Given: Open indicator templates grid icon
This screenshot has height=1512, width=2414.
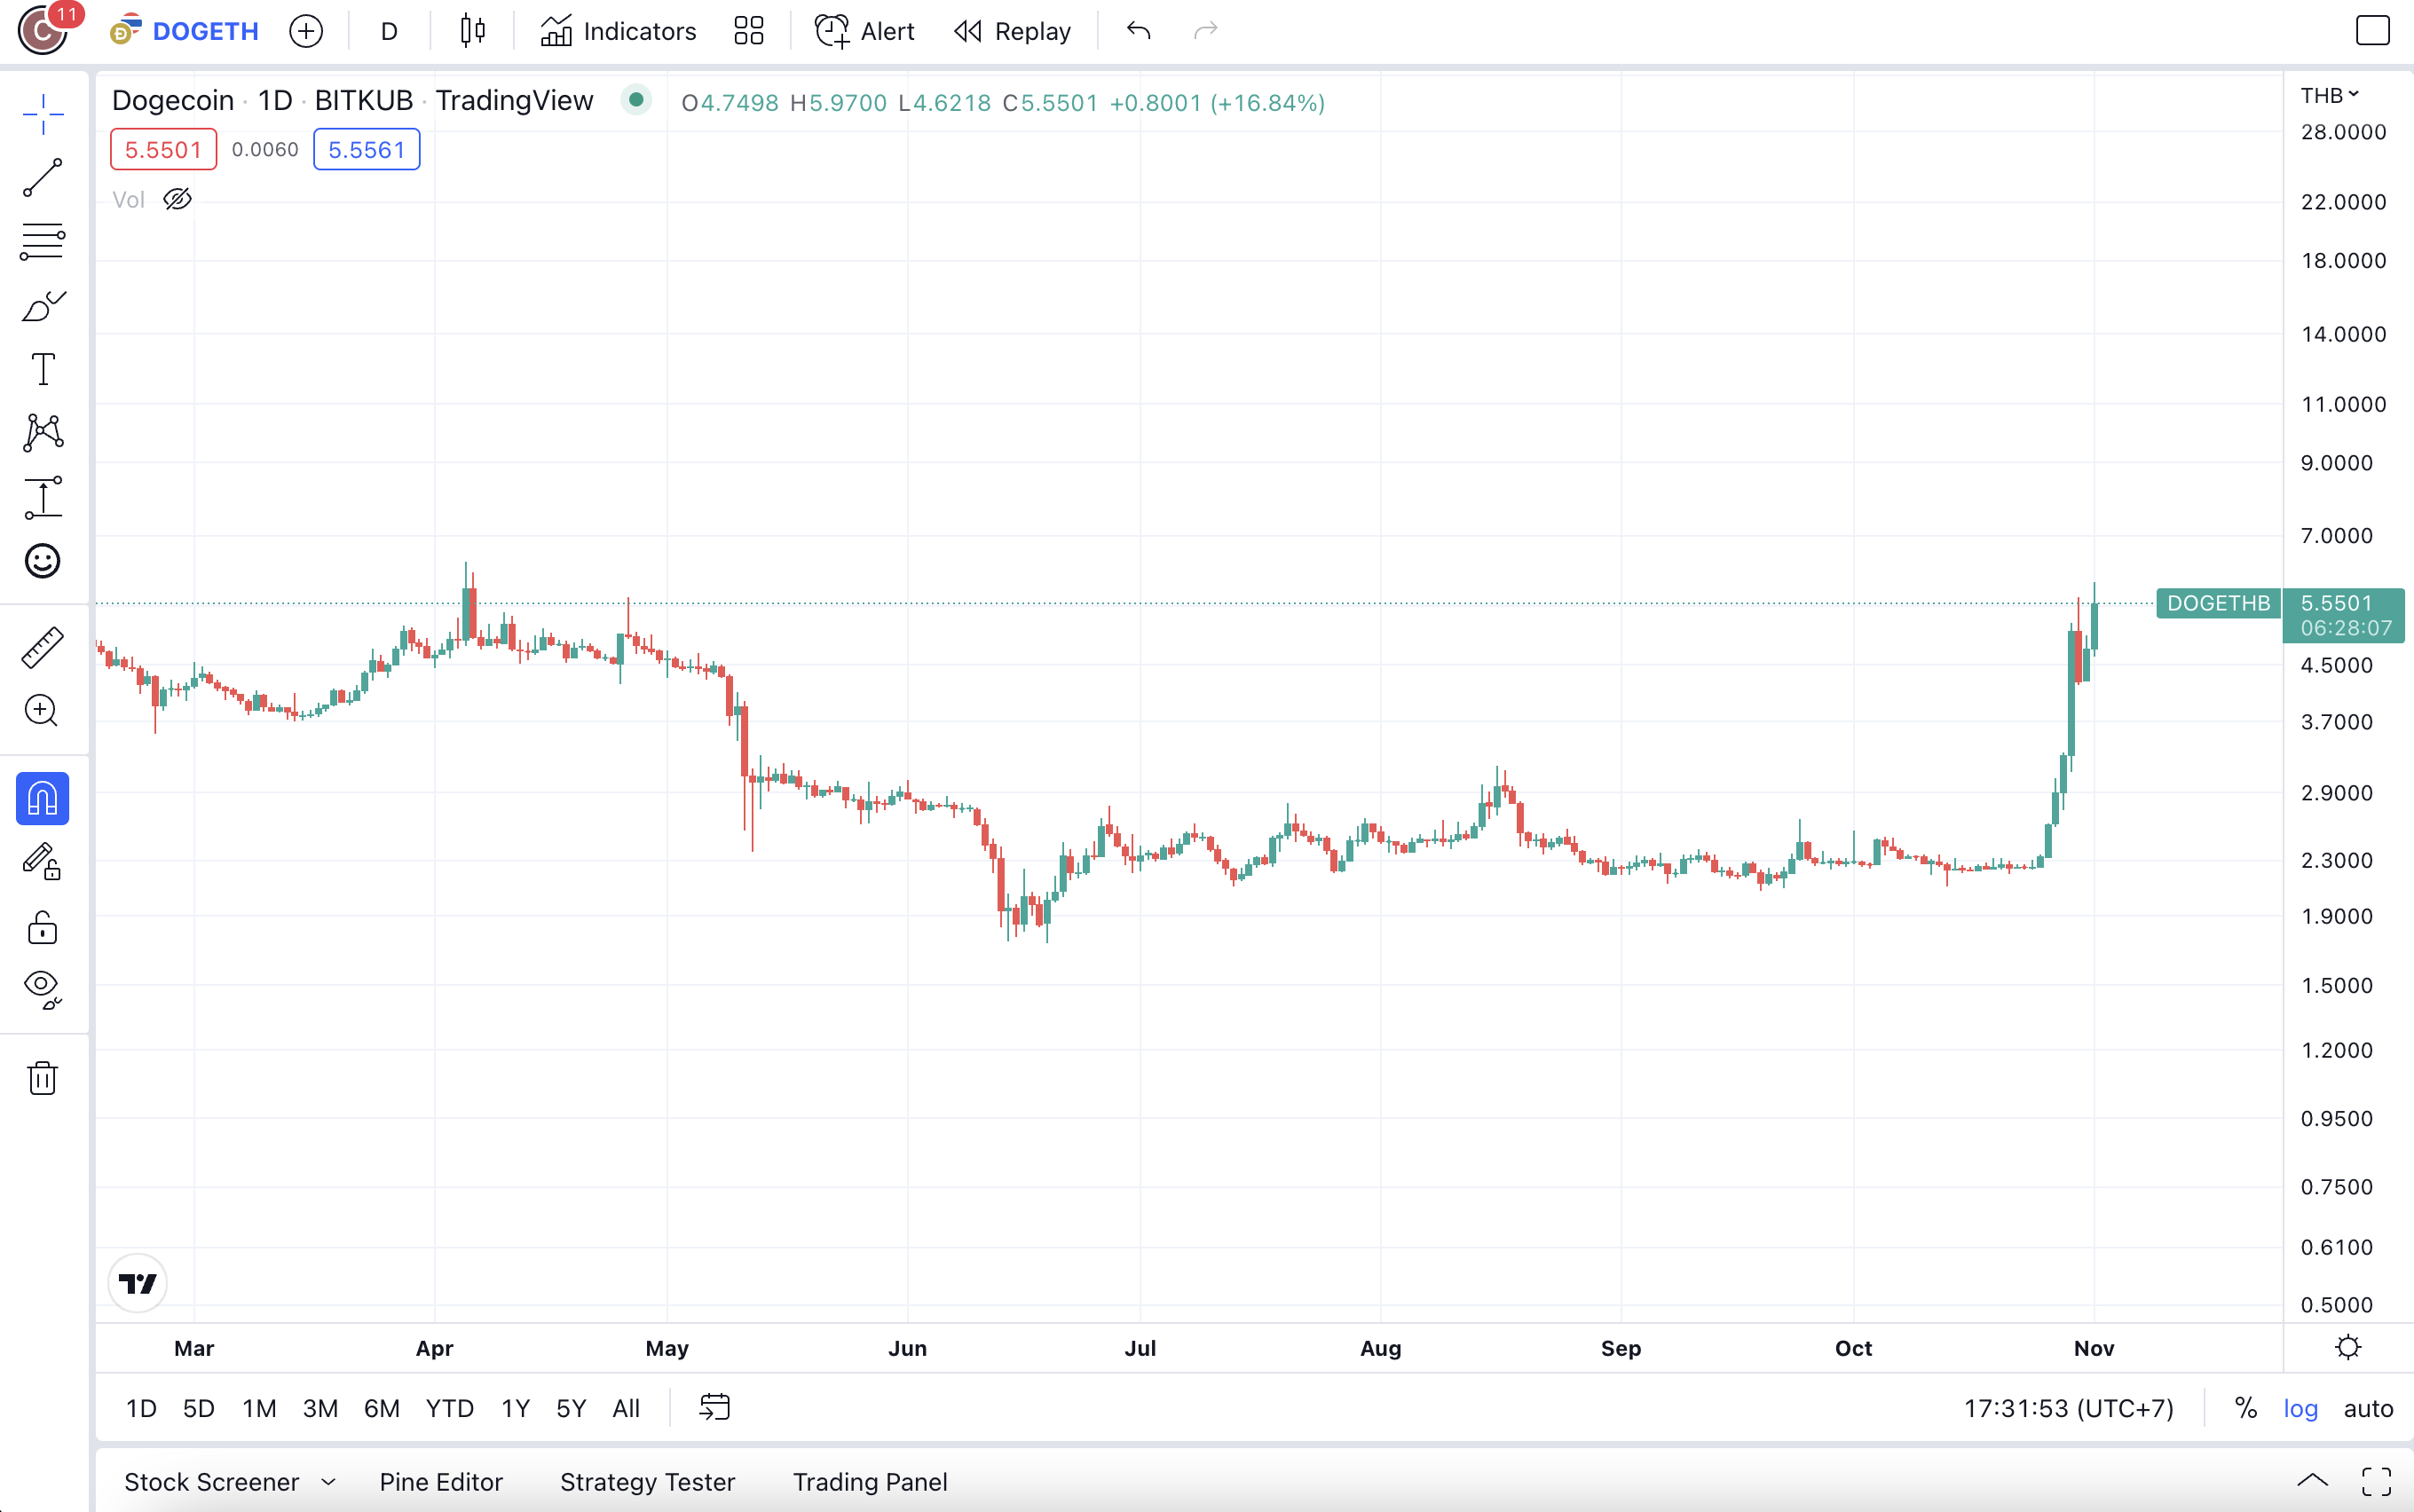Looking at the screenshot, I should pos(749,31).
